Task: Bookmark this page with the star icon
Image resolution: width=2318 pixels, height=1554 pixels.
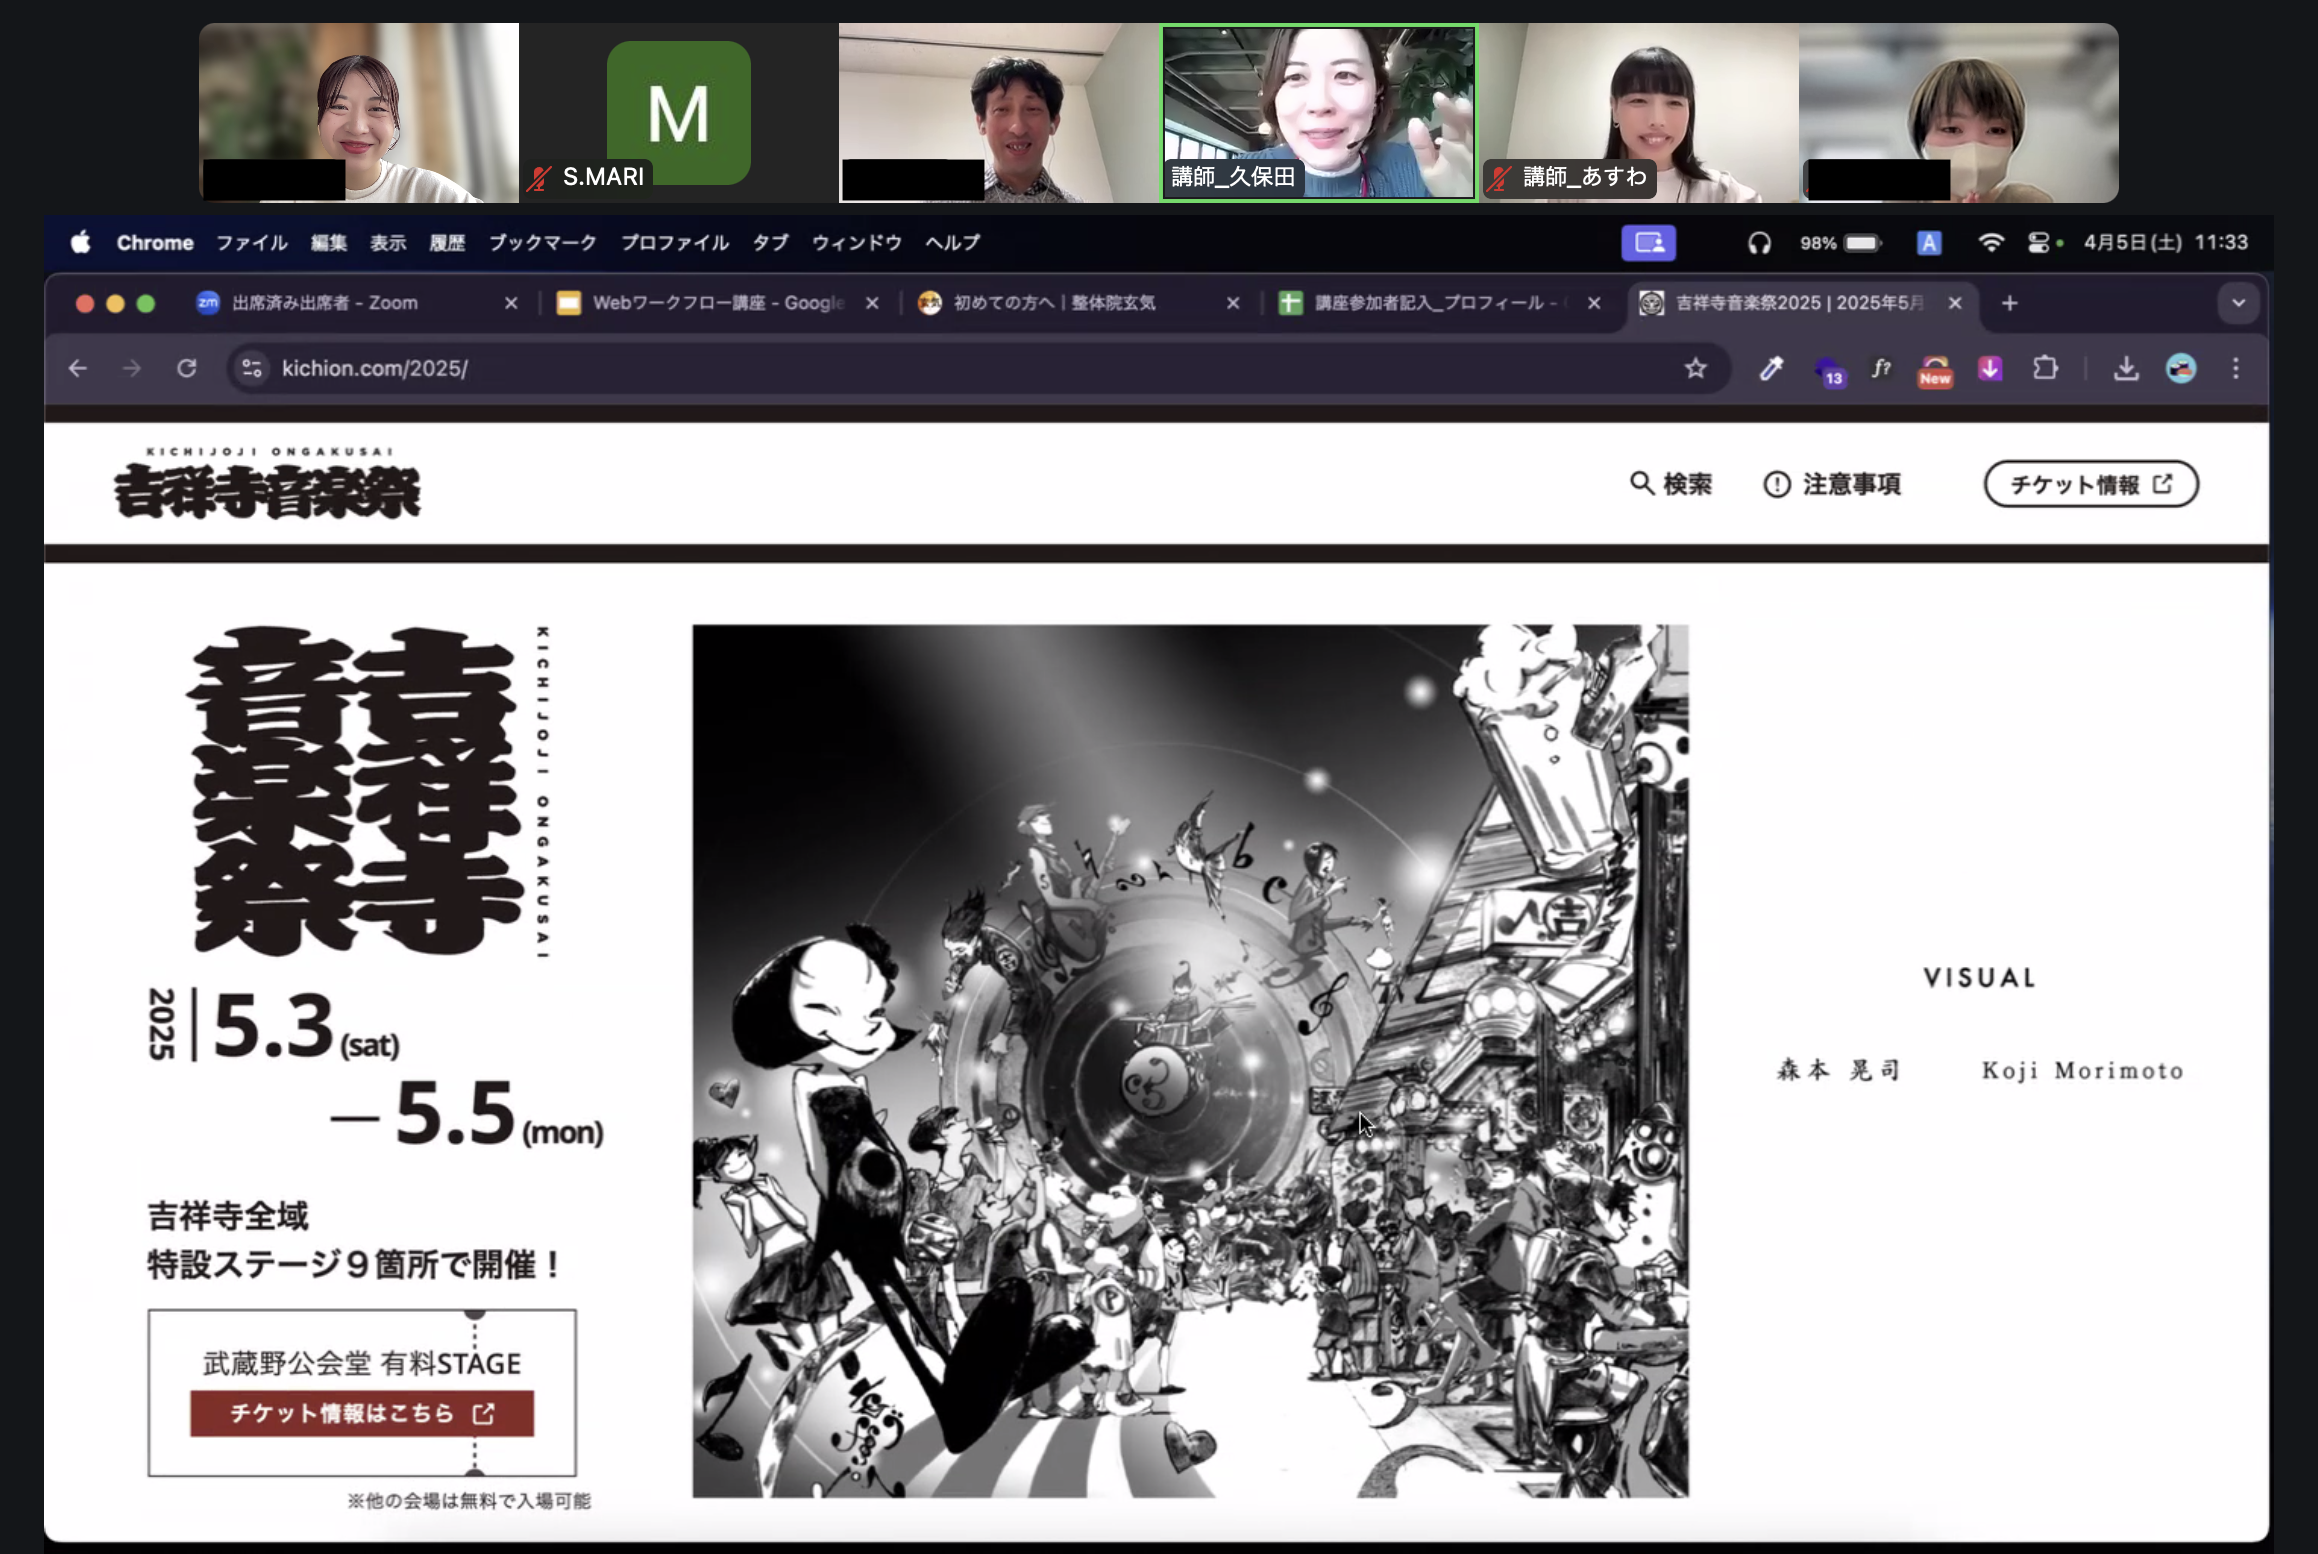Action: [1695, 368]
